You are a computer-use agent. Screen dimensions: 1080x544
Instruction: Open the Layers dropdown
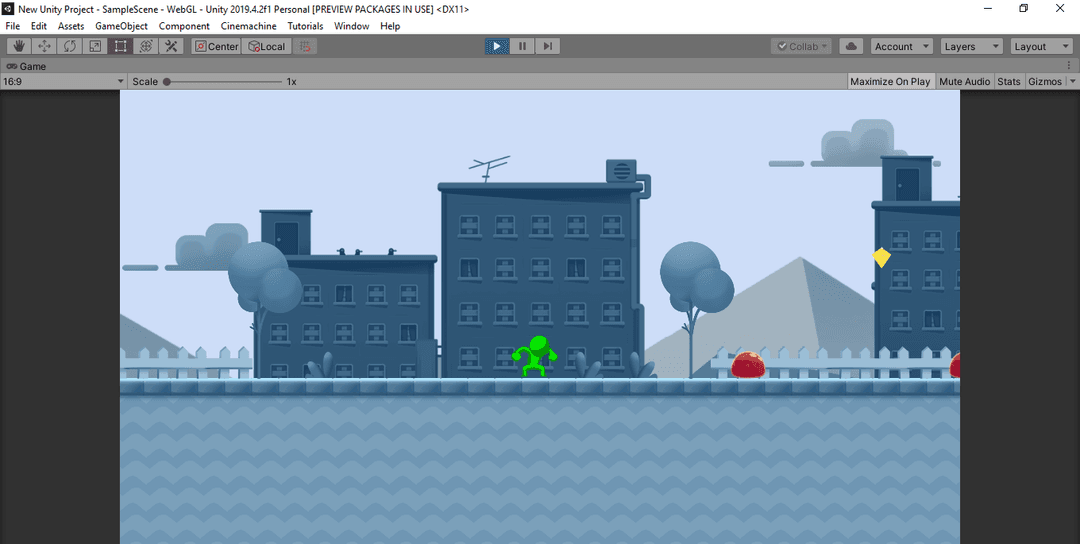[969, 46]
